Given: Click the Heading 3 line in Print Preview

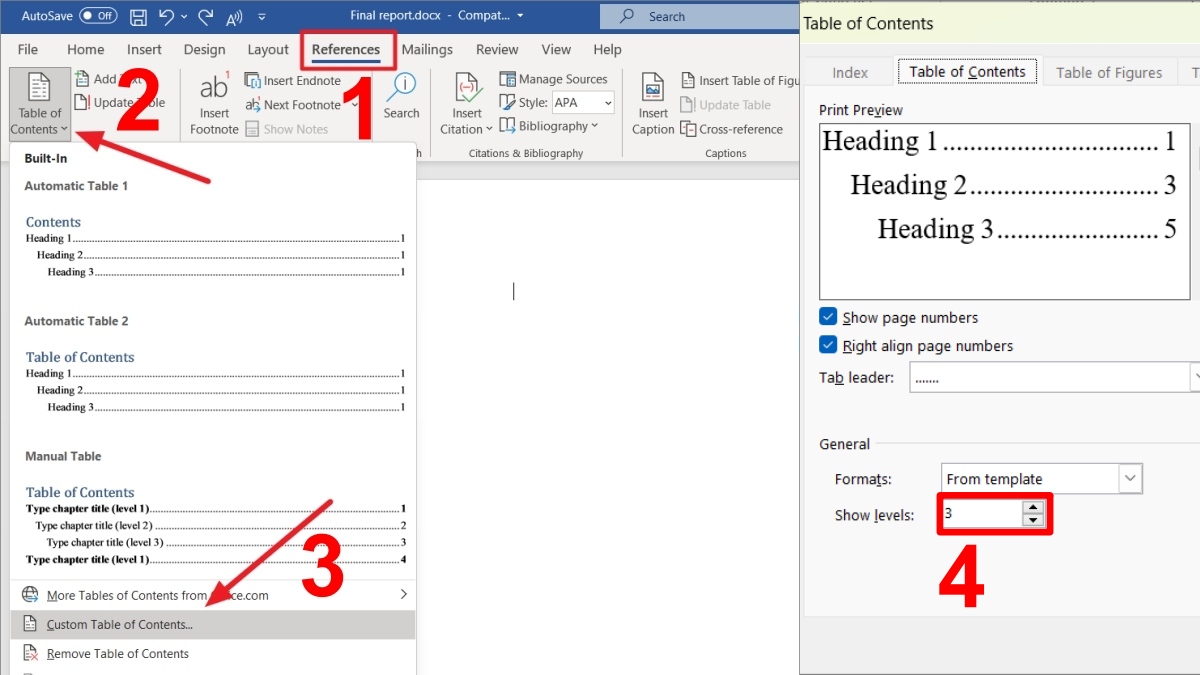Looking at the screenshot, I should (x=1027, y=229).
